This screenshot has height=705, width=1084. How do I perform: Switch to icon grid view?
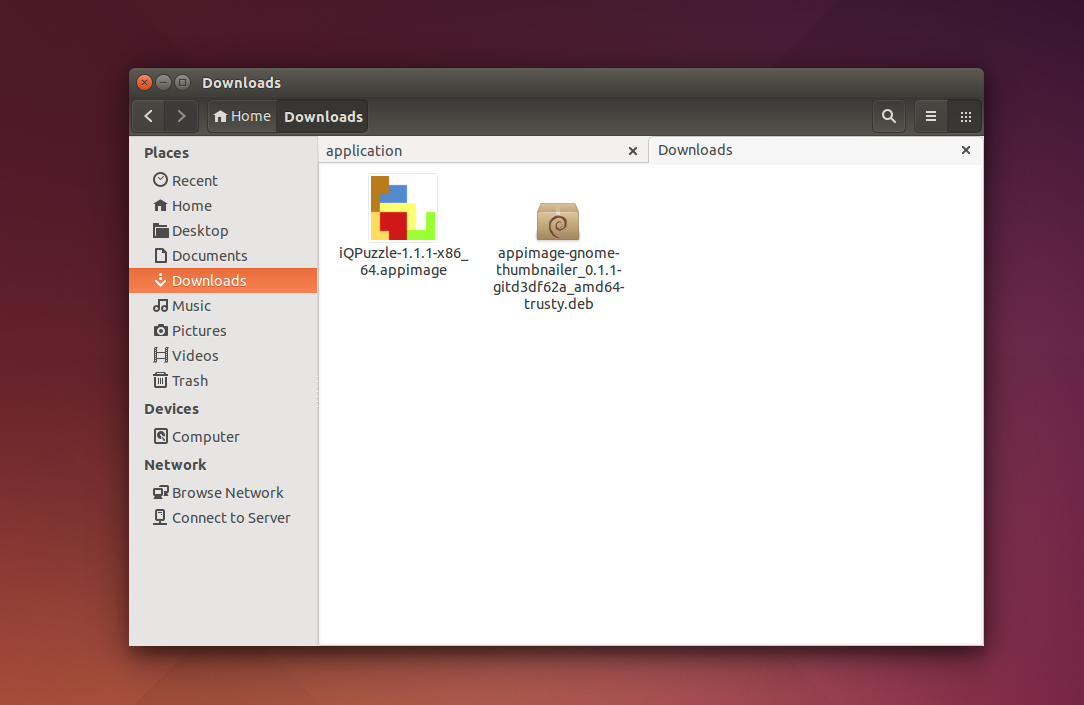click(x=966, y=116)
